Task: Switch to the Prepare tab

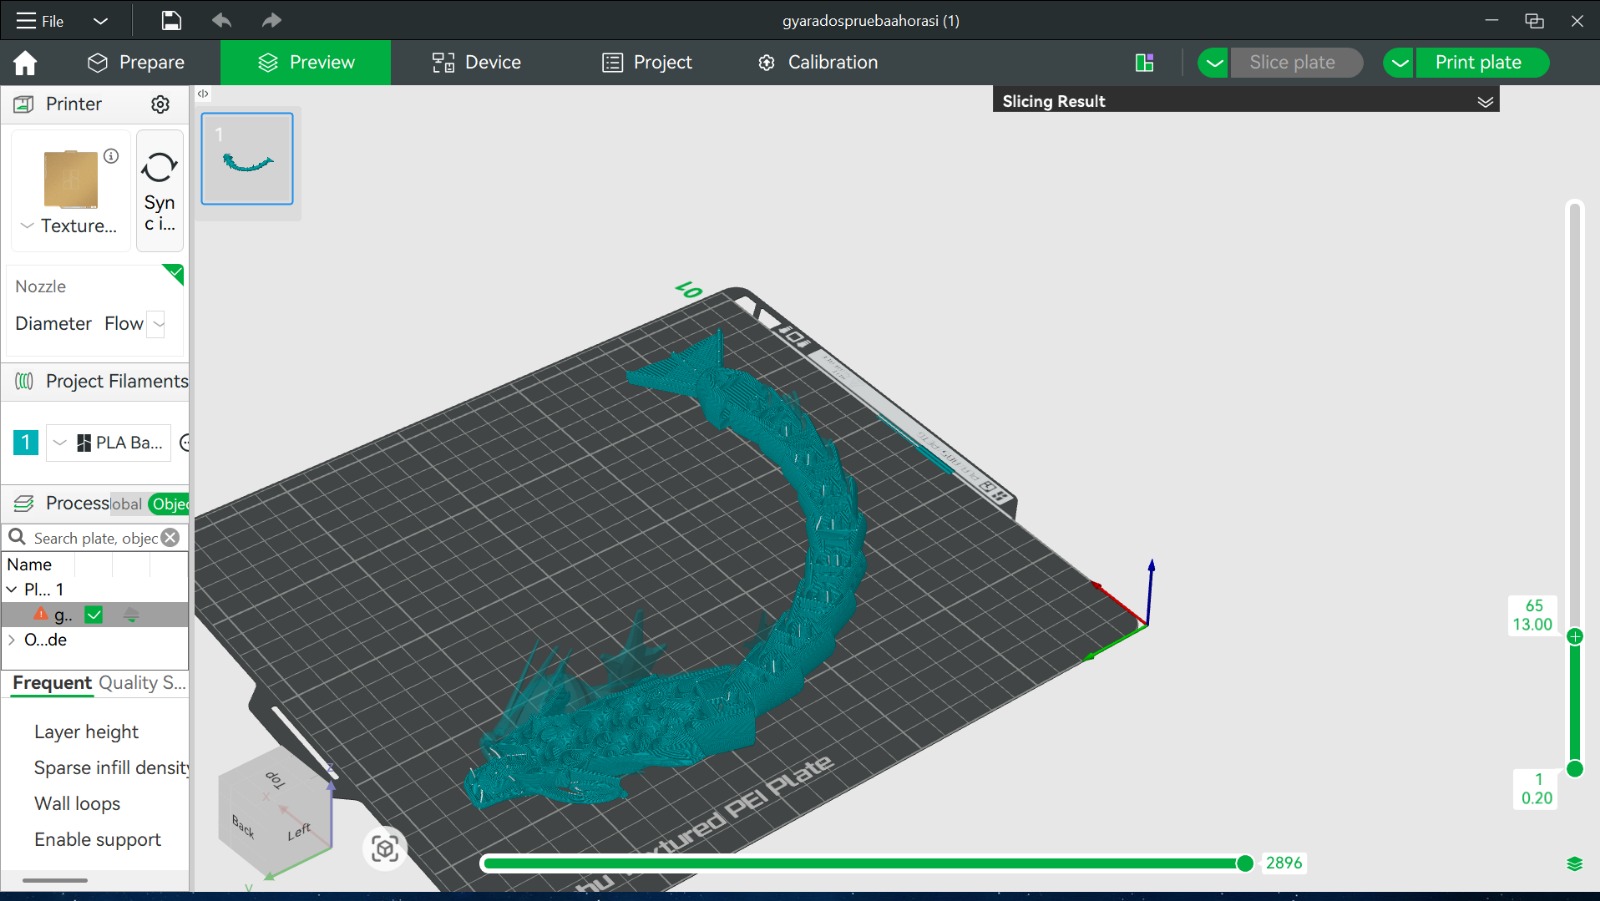Action: [x=136, y=63]
